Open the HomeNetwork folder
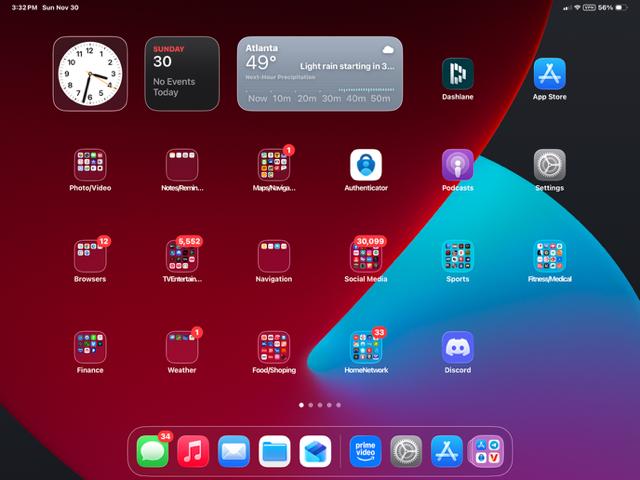The image size is (640, 480). click(x=366, y=347)
